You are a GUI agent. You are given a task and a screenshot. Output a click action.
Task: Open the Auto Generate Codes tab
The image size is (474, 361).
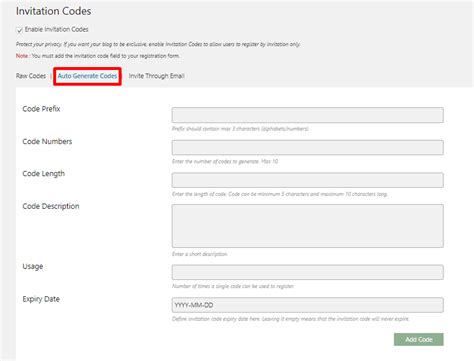click(87, 76)
